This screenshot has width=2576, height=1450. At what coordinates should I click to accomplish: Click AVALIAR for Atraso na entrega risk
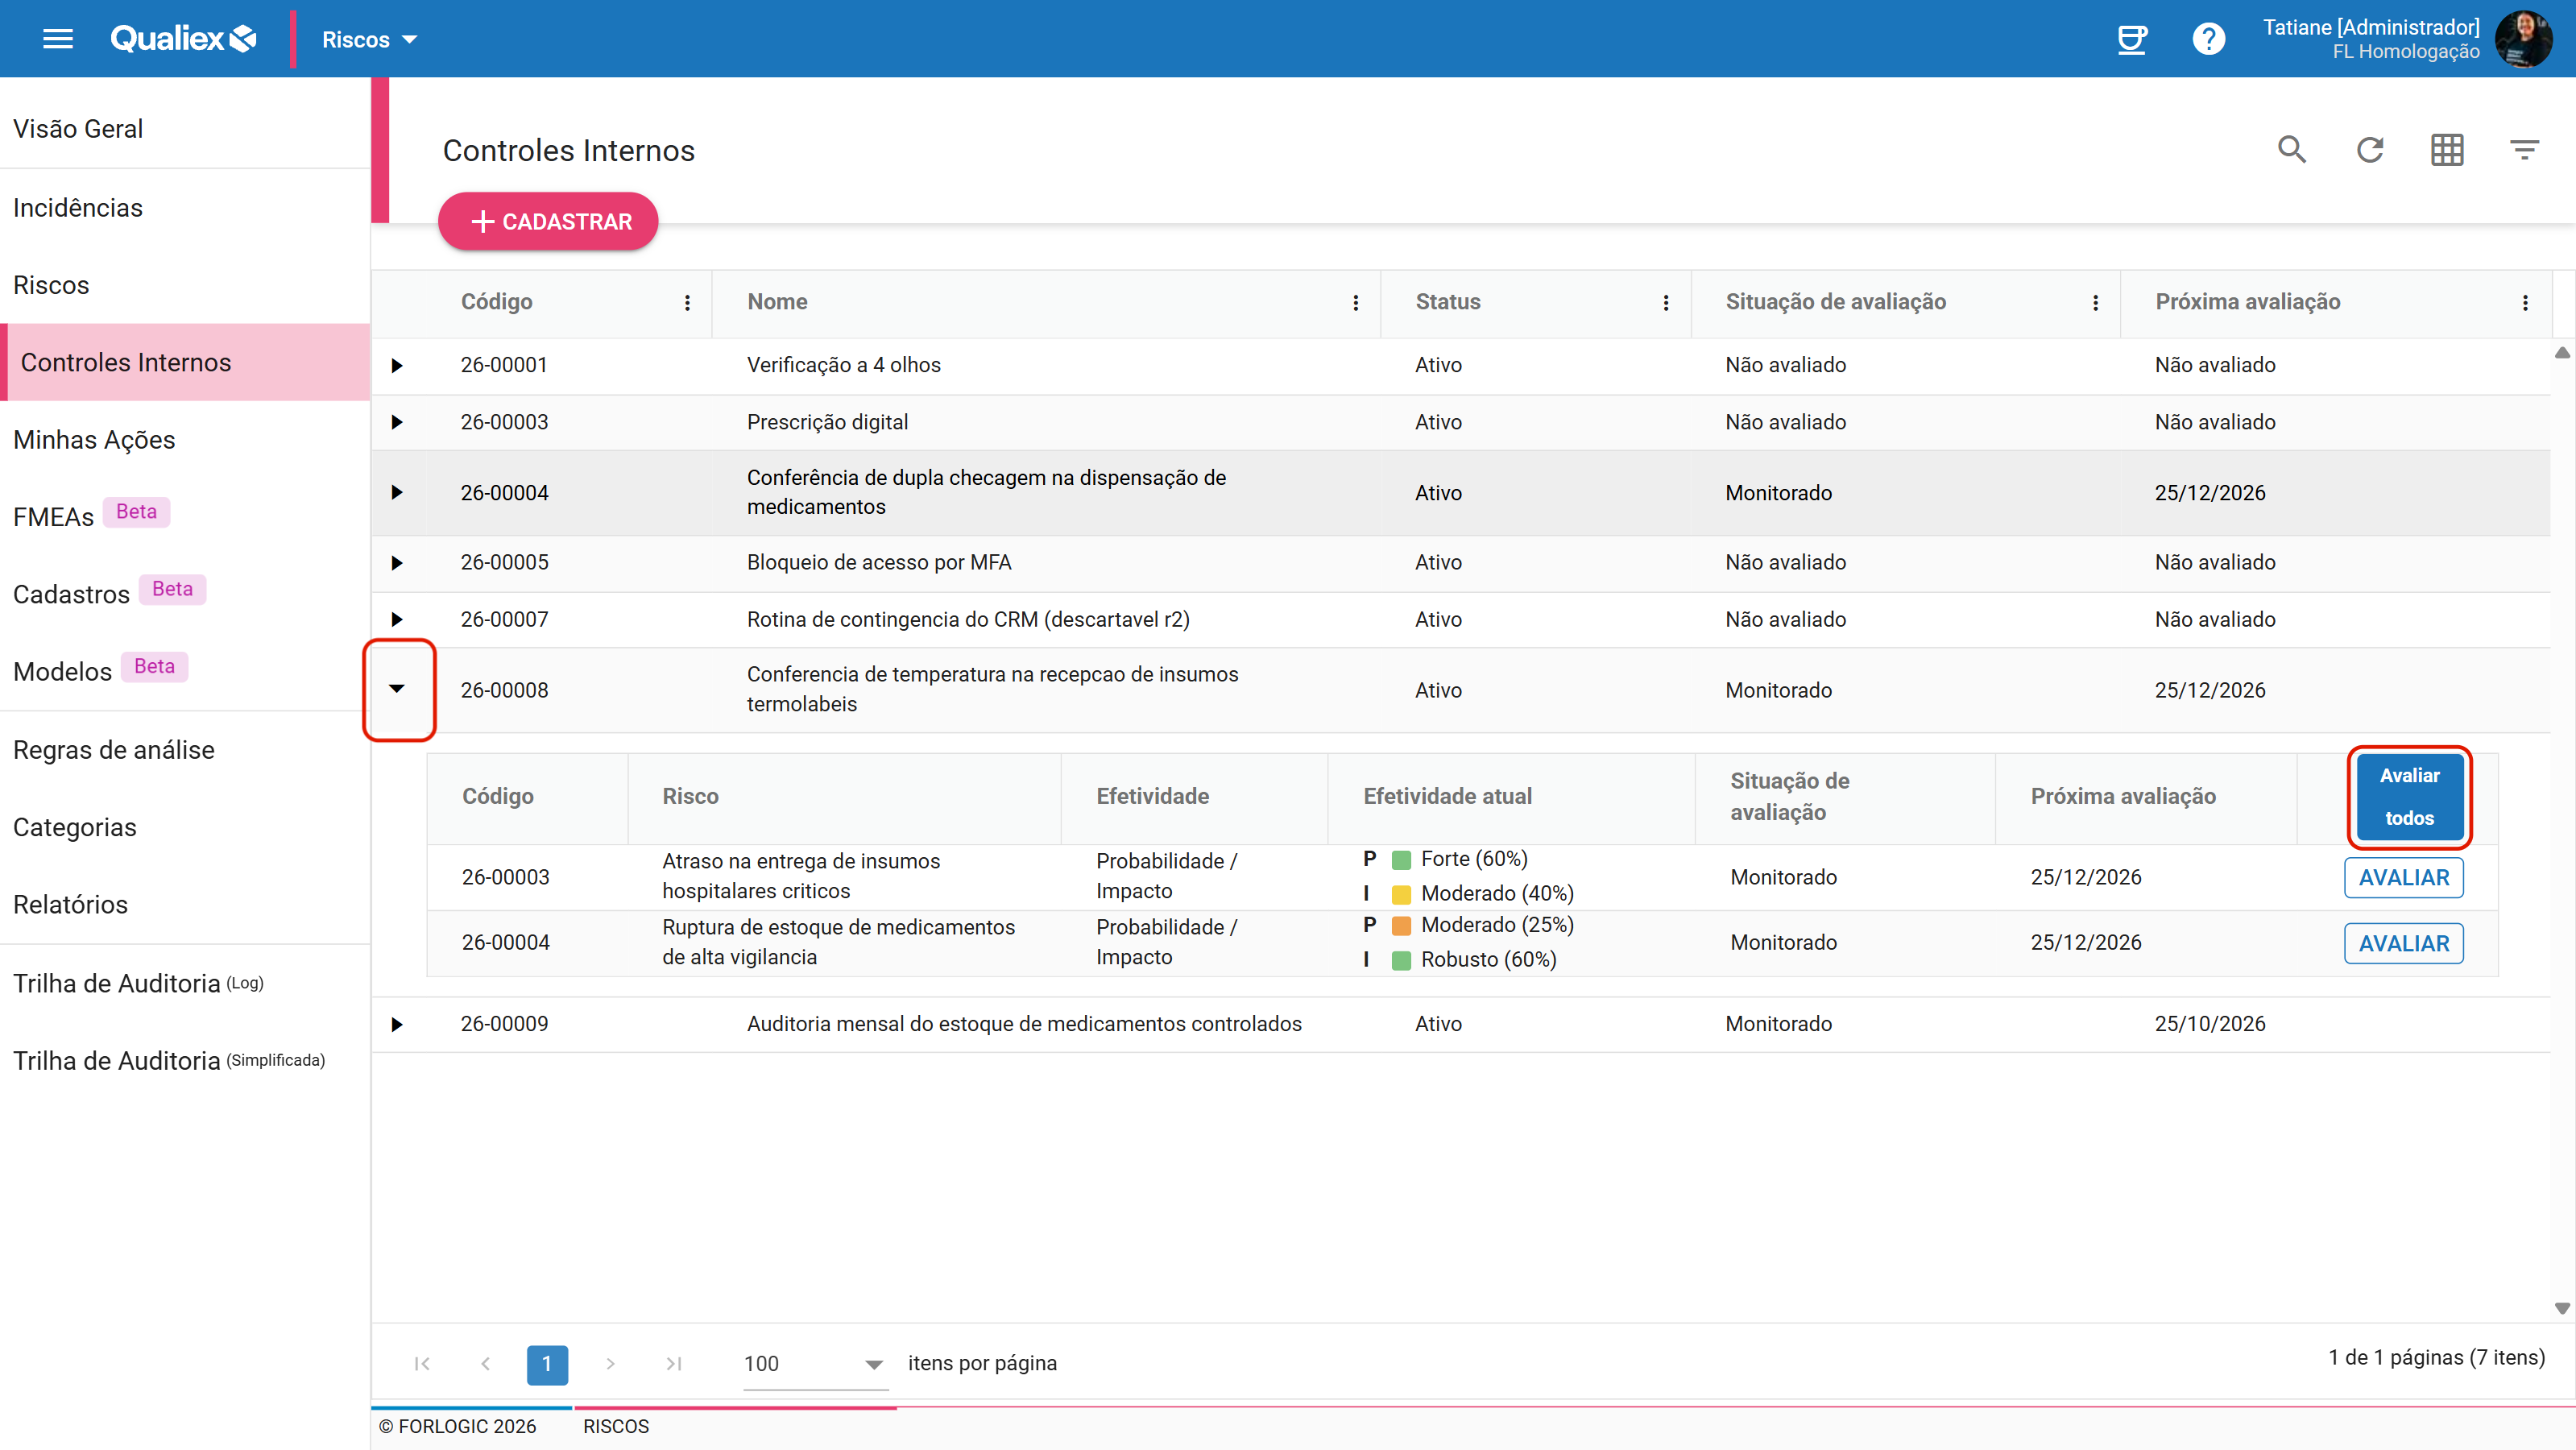(x=2404, y=878)
